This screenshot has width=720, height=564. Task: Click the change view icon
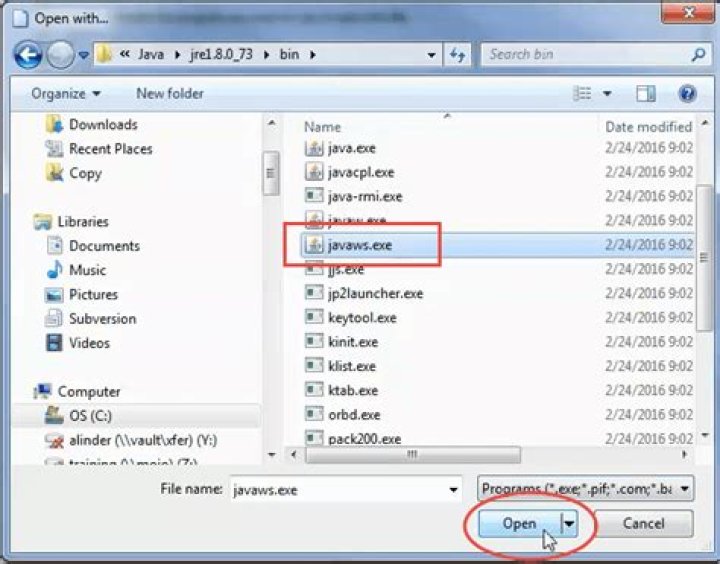(583, 93)
